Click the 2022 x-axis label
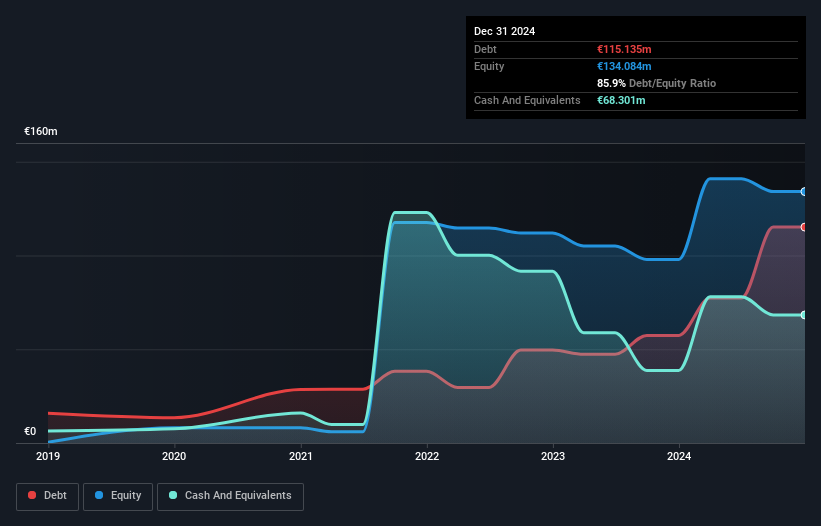This screenshot has width=821, height=526. click(427, 456)
